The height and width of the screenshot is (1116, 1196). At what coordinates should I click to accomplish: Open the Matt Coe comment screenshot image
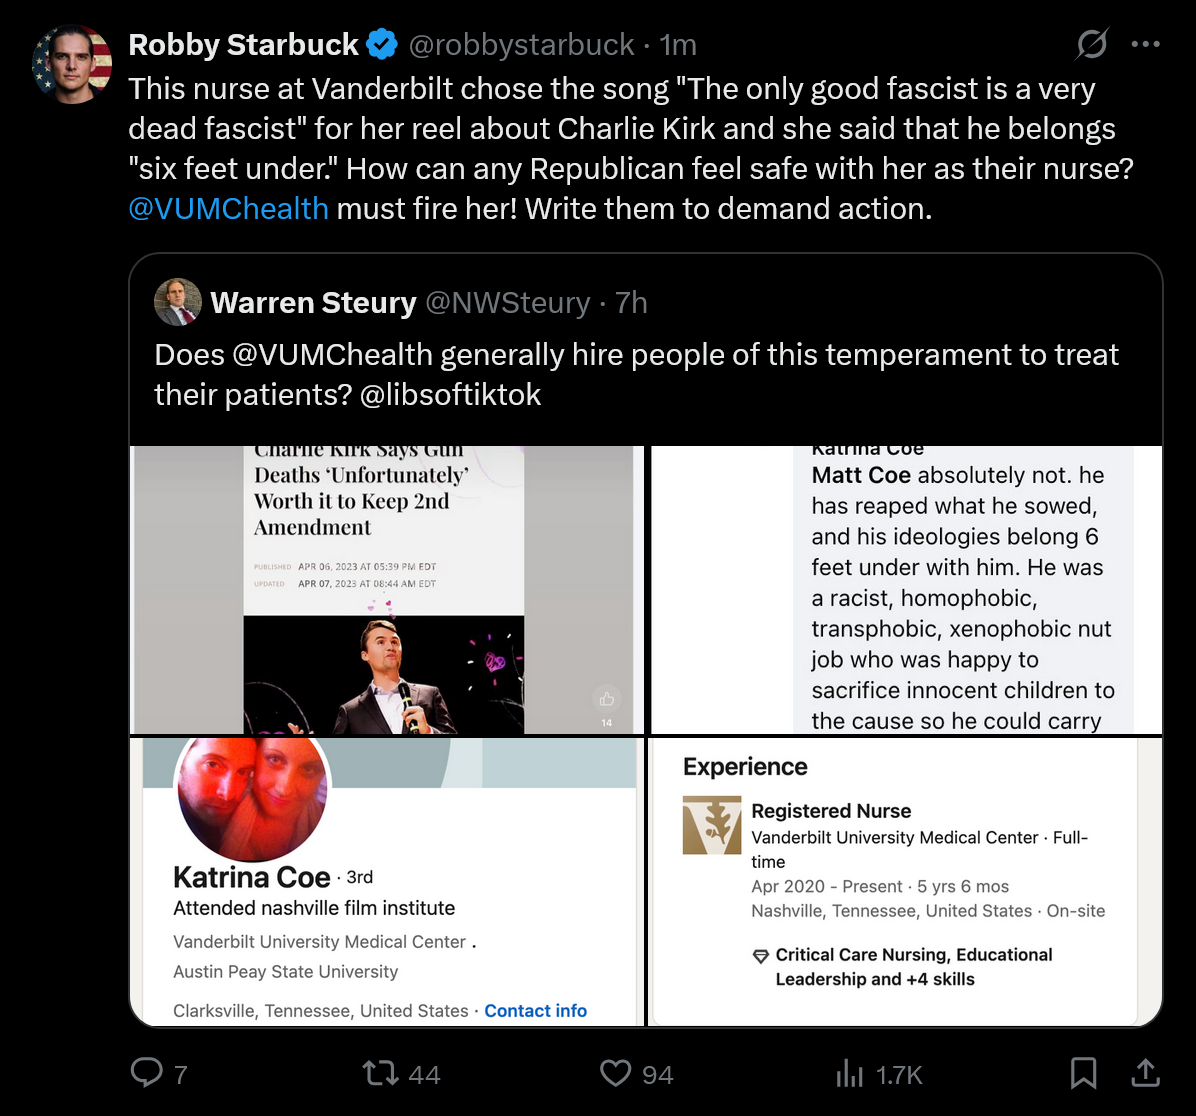tap(906, 590)
